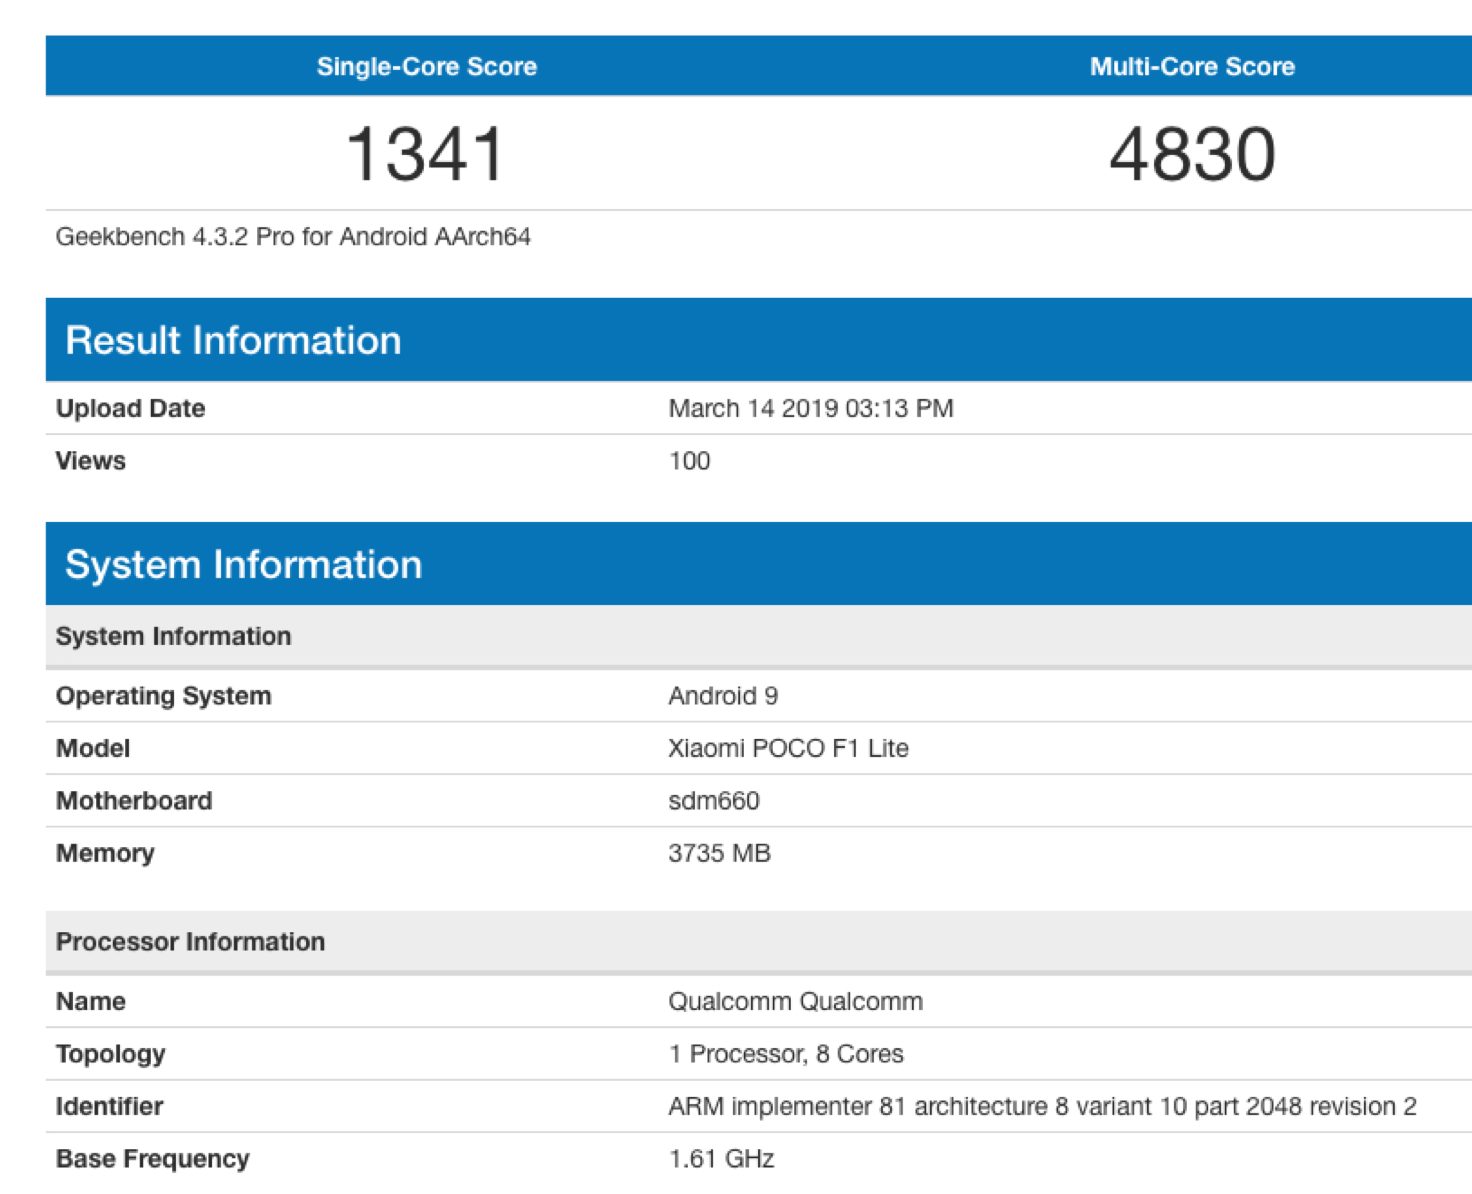Click the Single-Core Score header

click(427, 67)
